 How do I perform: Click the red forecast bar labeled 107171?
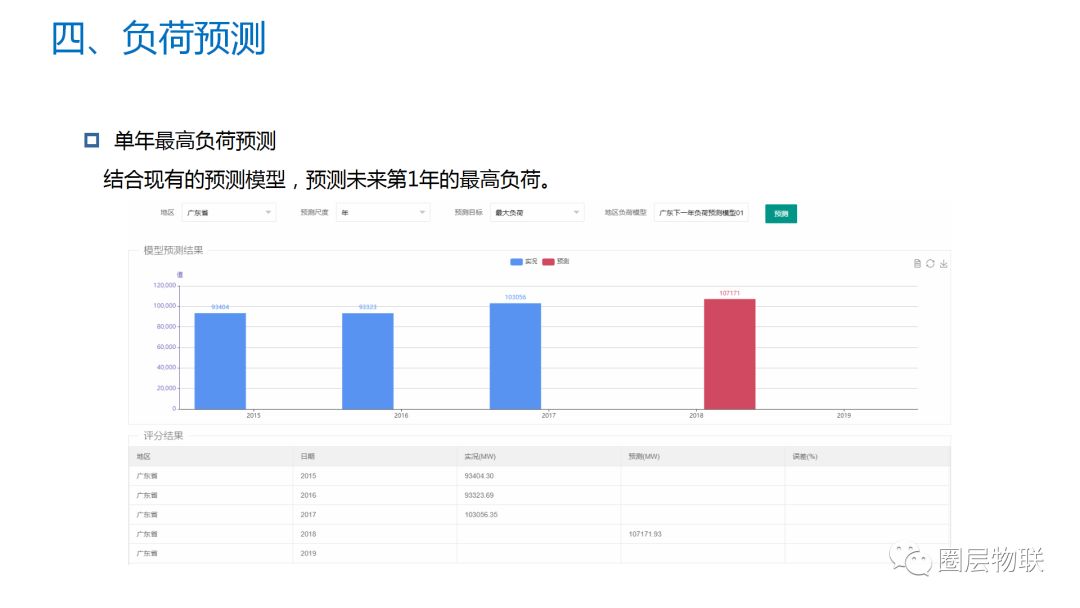pyautogui.click(x=729, y=354)
